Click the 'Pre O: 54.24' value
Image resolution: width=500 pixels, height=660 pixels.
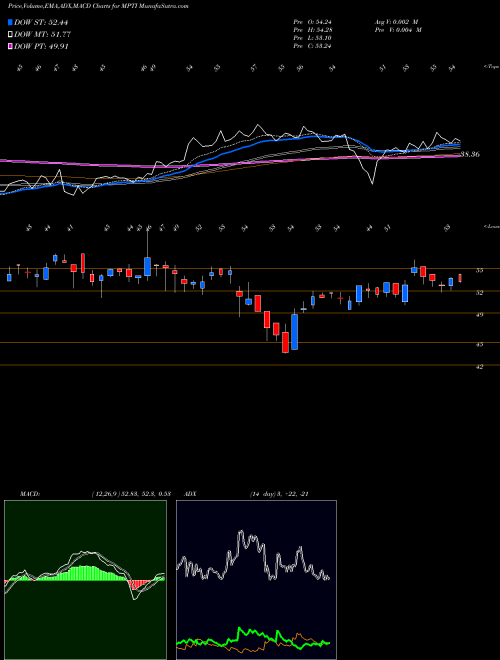pos(312,22)
